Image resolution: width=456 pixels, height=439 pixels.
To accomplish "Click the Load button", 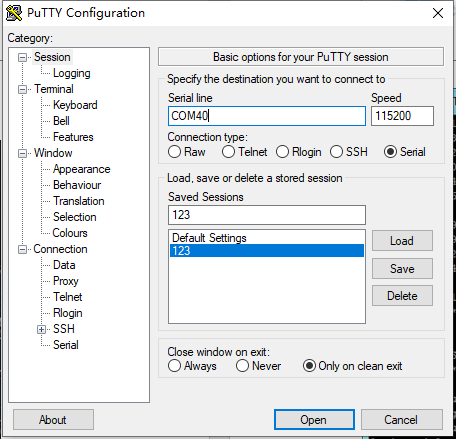I will (402, 241).
